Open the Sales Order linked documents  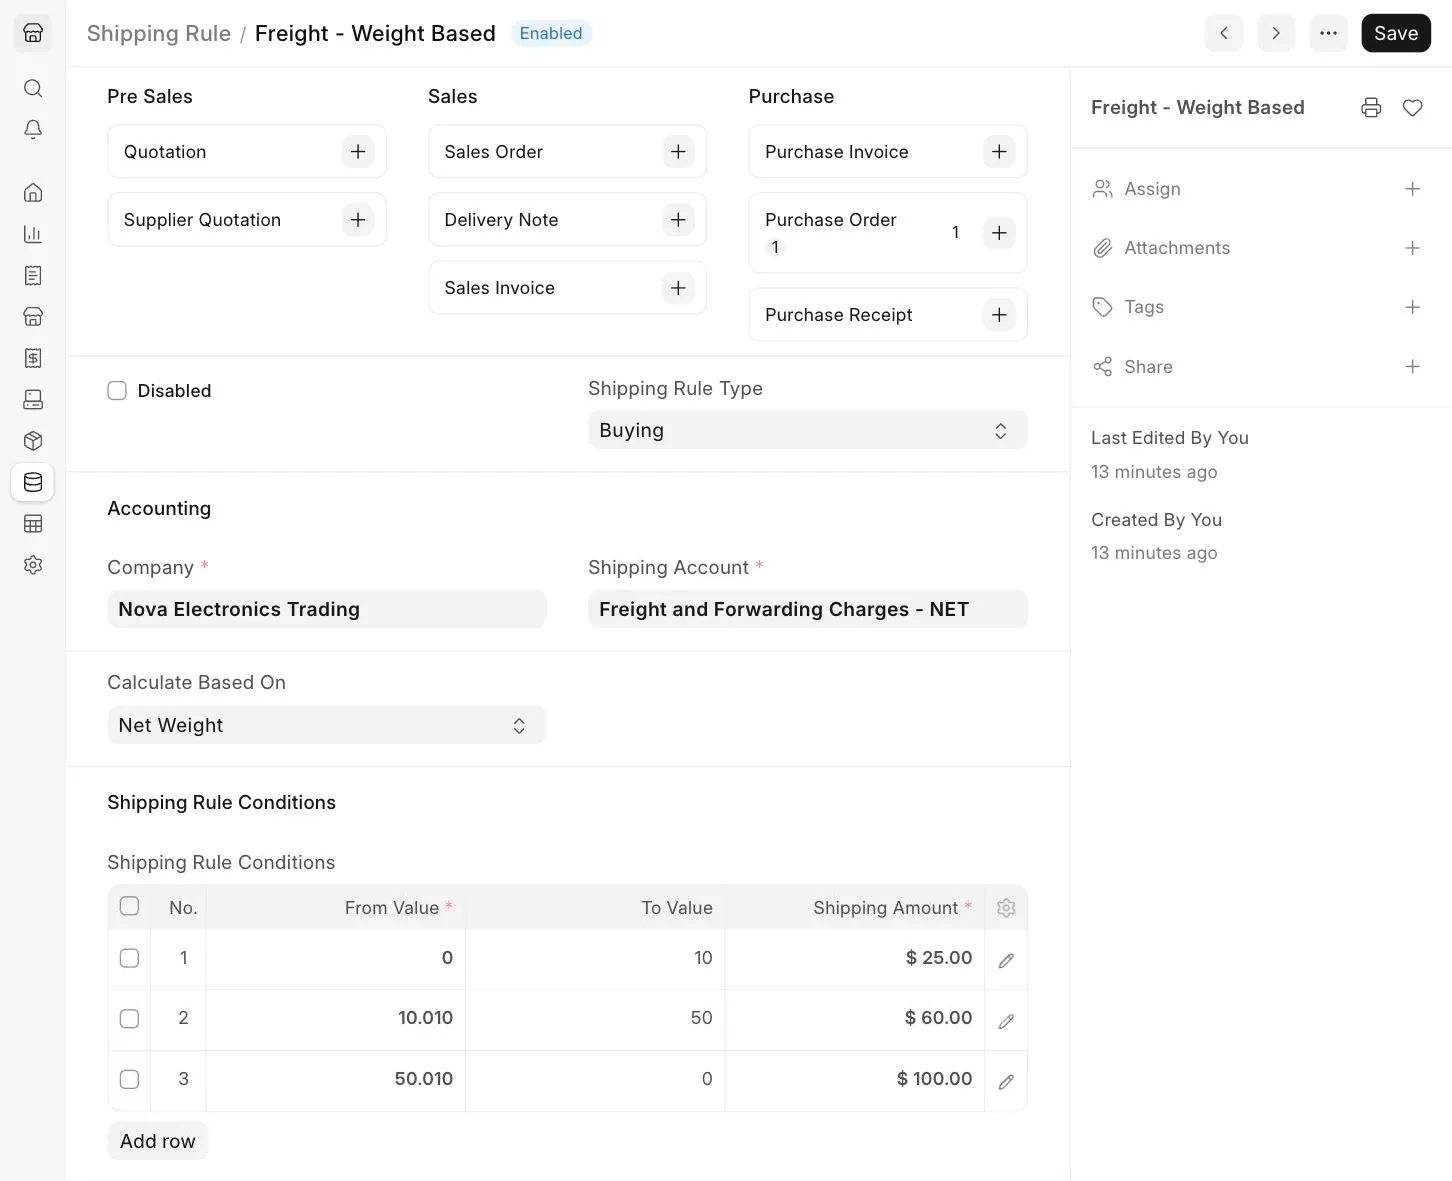(494, 152)
